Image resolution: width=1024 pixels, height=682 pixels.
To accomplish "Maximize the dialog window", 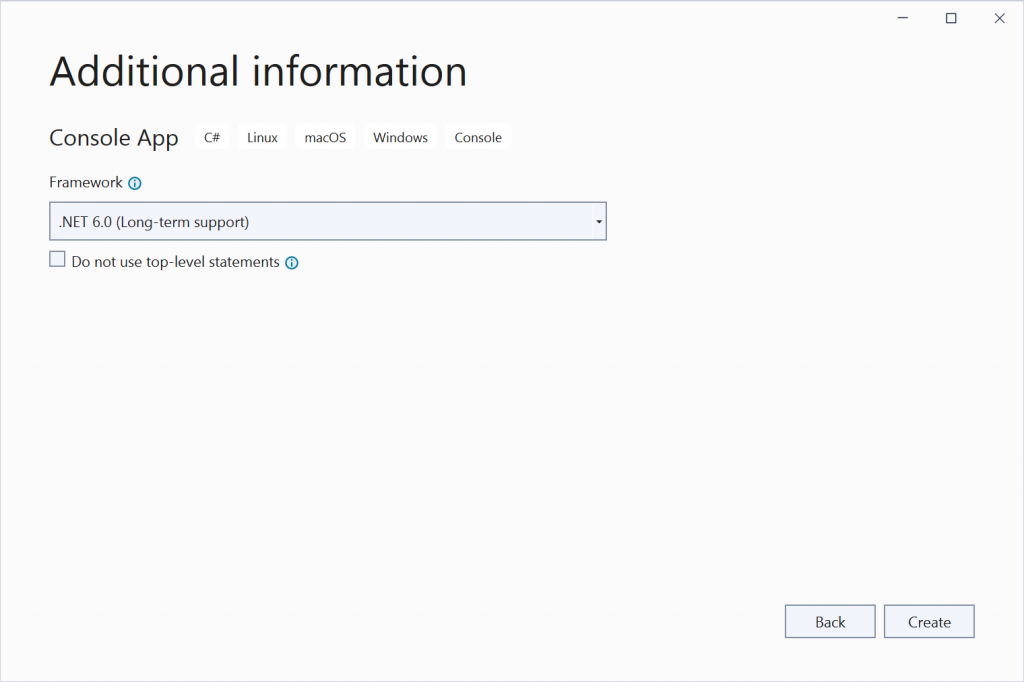I will tap(951, 18).
